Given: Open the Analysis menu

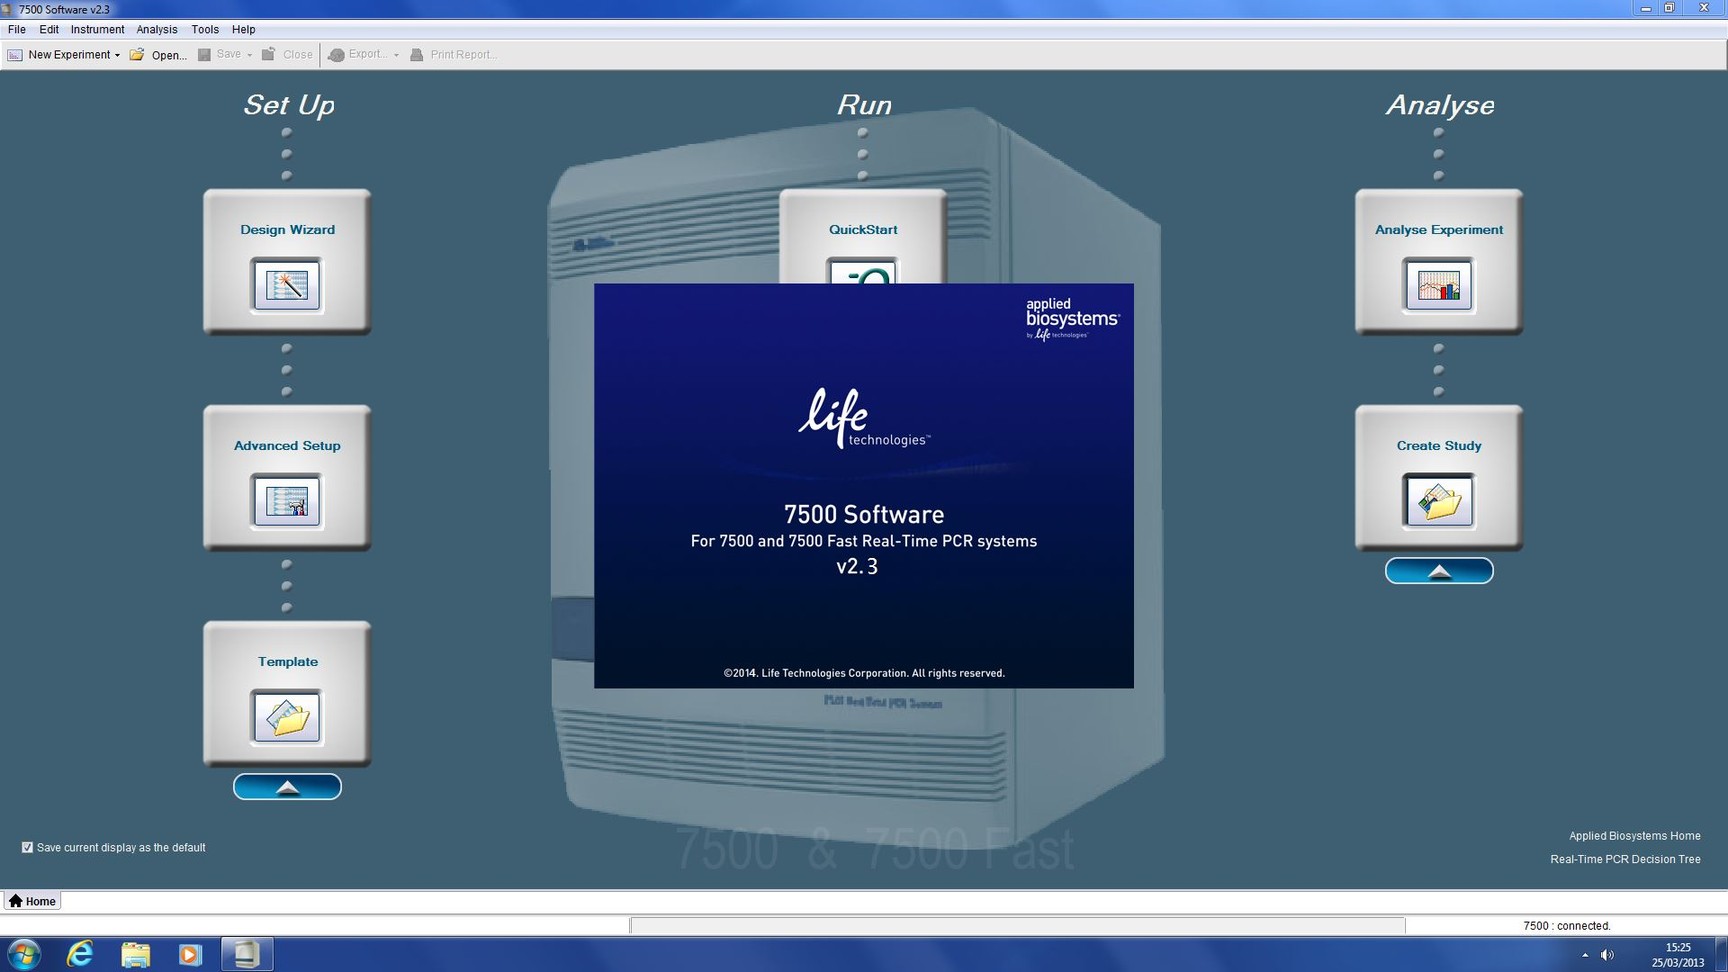Looking at the screenshot, I should pos(156,29).
